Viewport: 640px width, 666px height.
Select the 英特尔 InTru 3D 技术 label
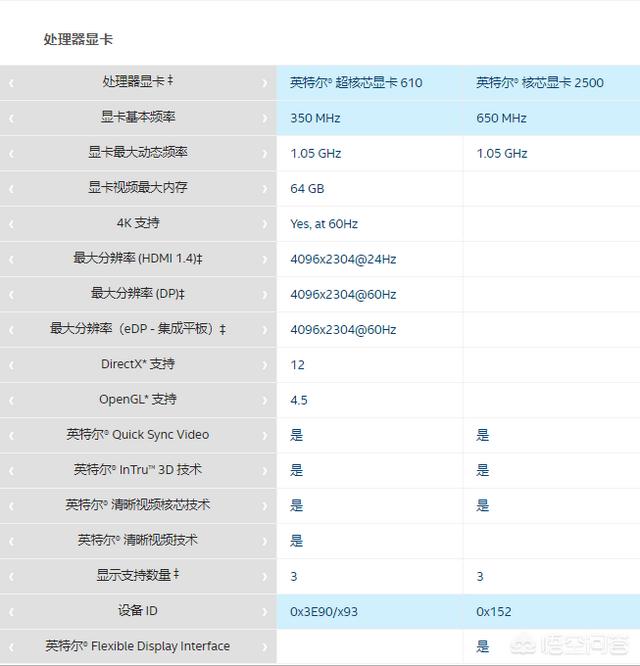138,470
